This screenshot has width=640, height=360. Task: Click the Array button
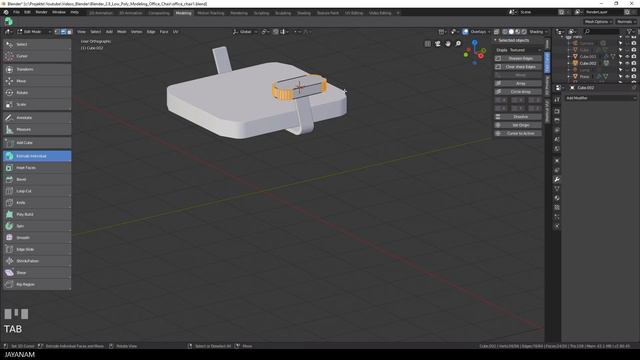tap(518, 83)
